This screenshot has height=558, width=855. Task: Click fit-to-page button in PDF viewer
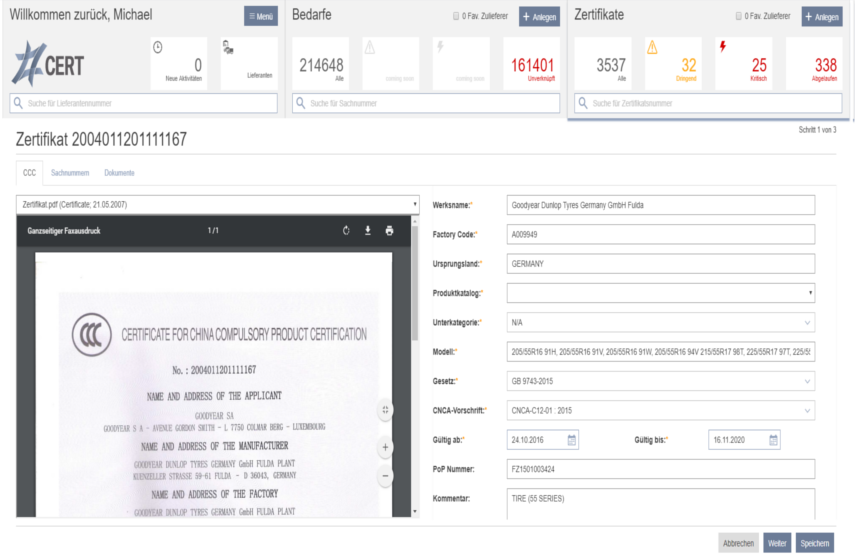[x=386, y=410]
